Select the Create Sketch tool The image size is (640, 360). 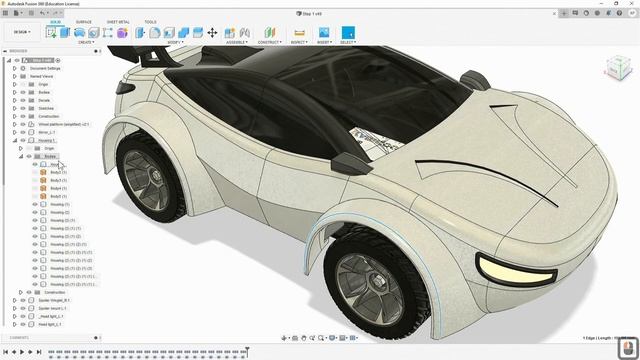(51, 32)
